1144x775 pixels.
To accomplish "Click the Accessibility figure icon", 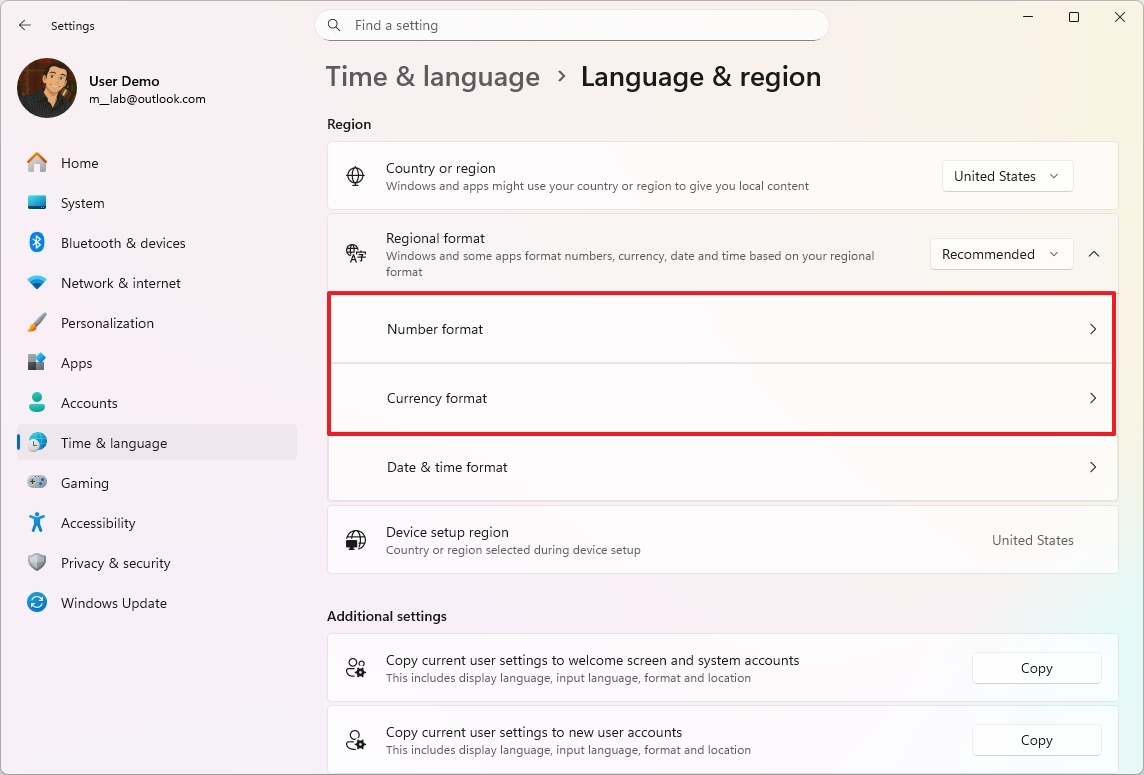I will click(37, 523).
